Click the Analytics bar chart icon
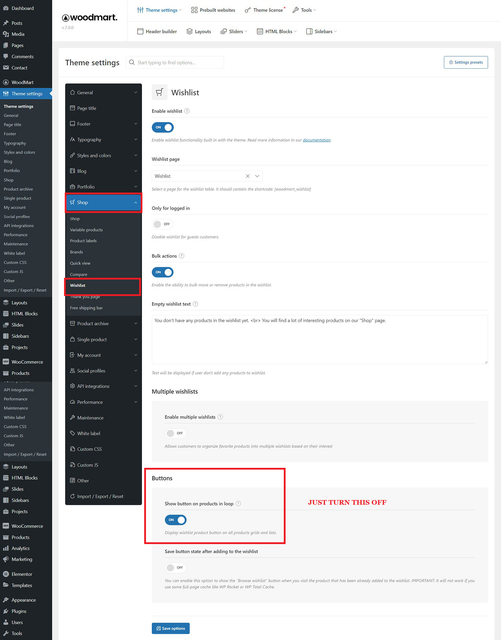 click(6, 548)
